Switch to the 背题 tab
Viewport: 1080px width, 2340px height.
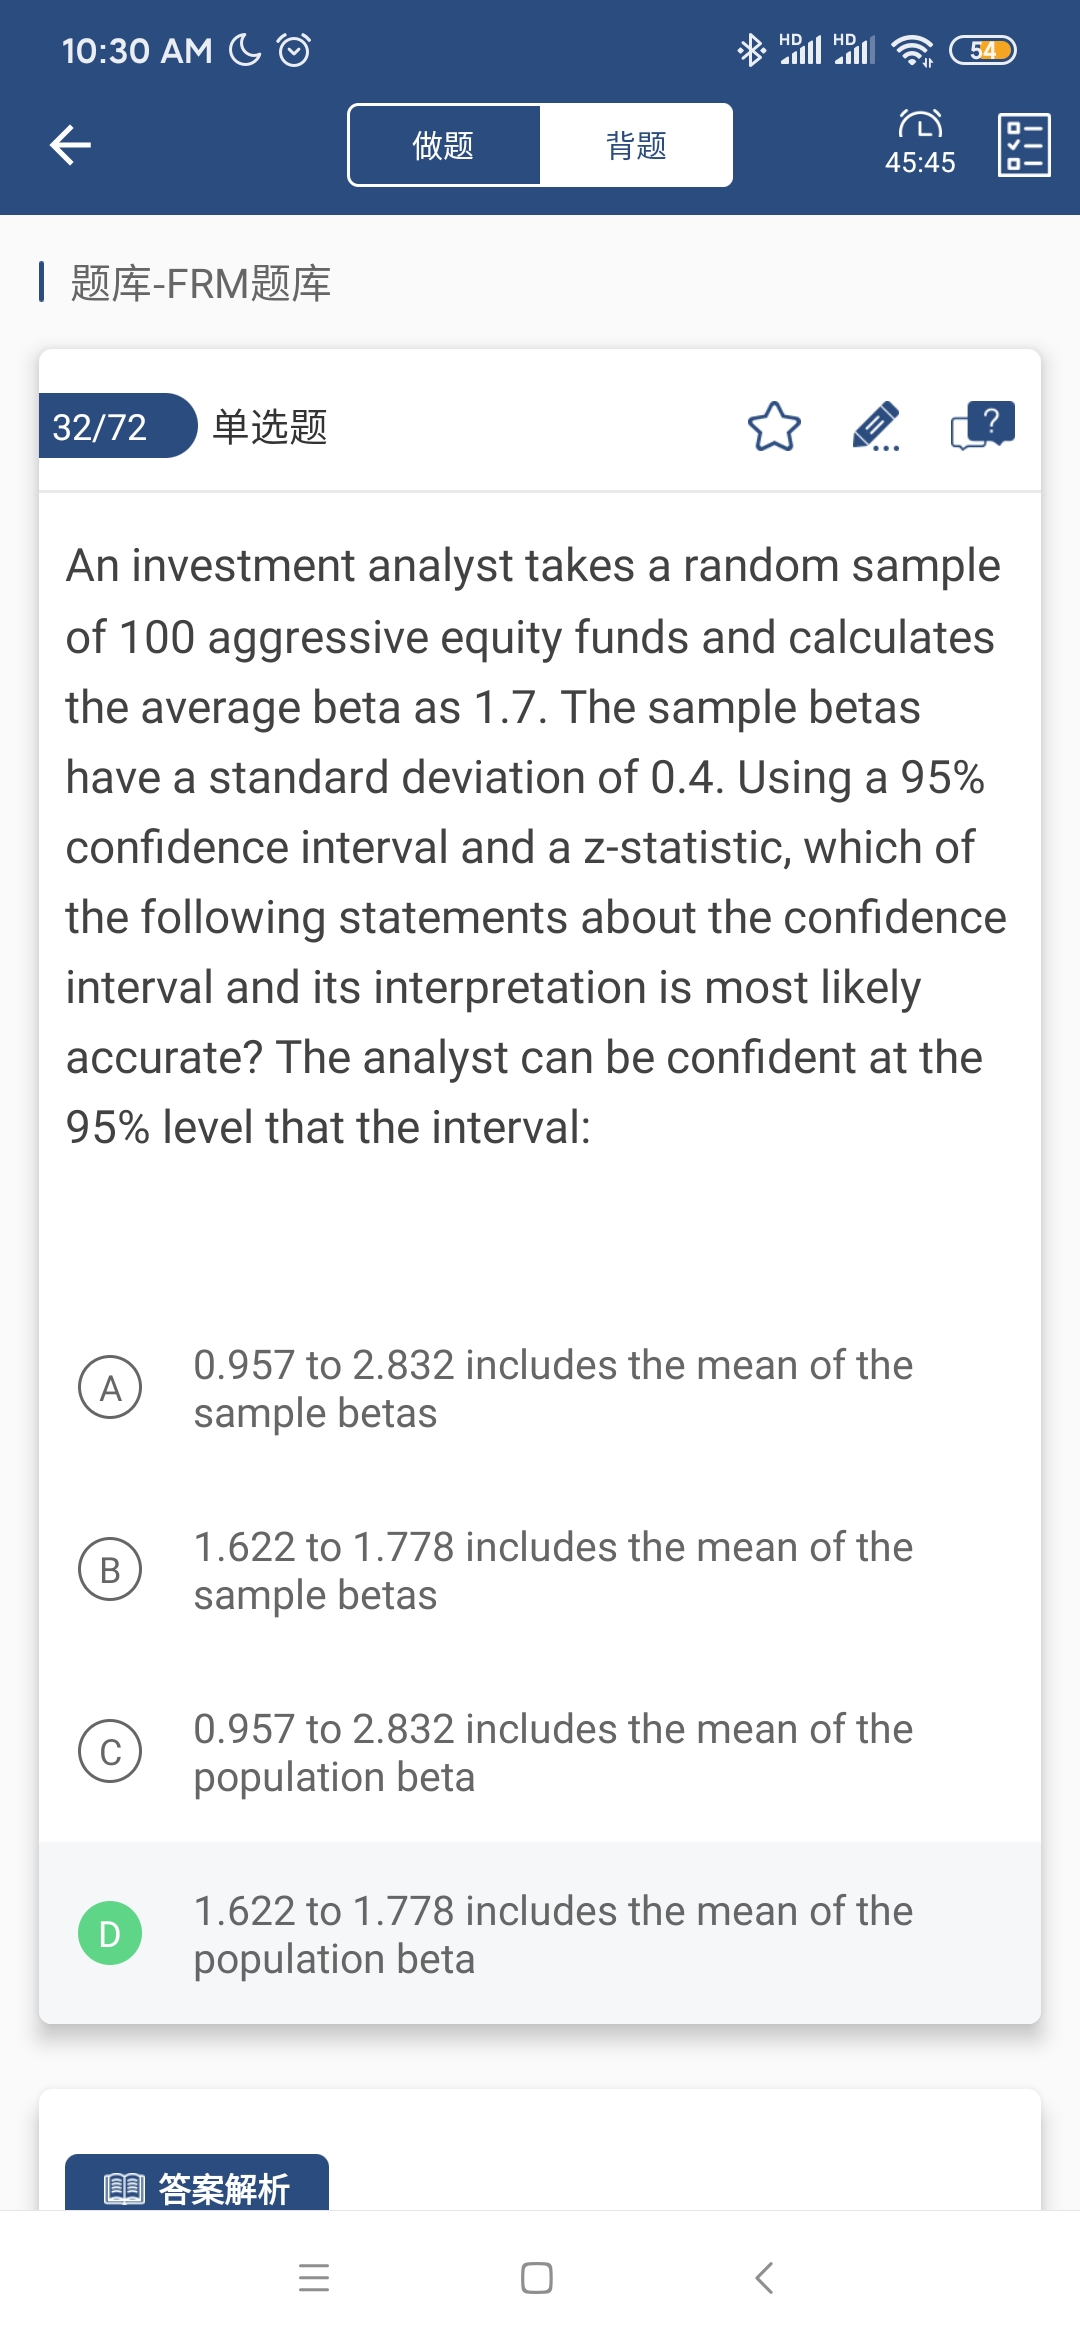[636, 145]
